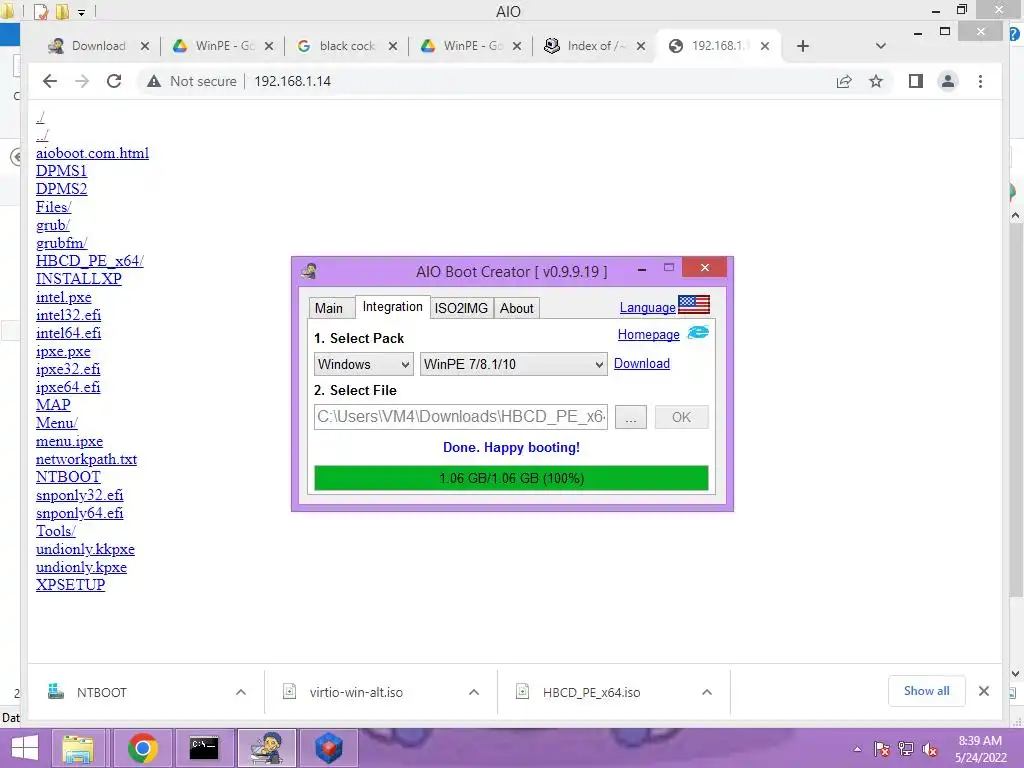Show hidden system tray icons
This screenshot has width=1024, height=768.
click(857, 750)
